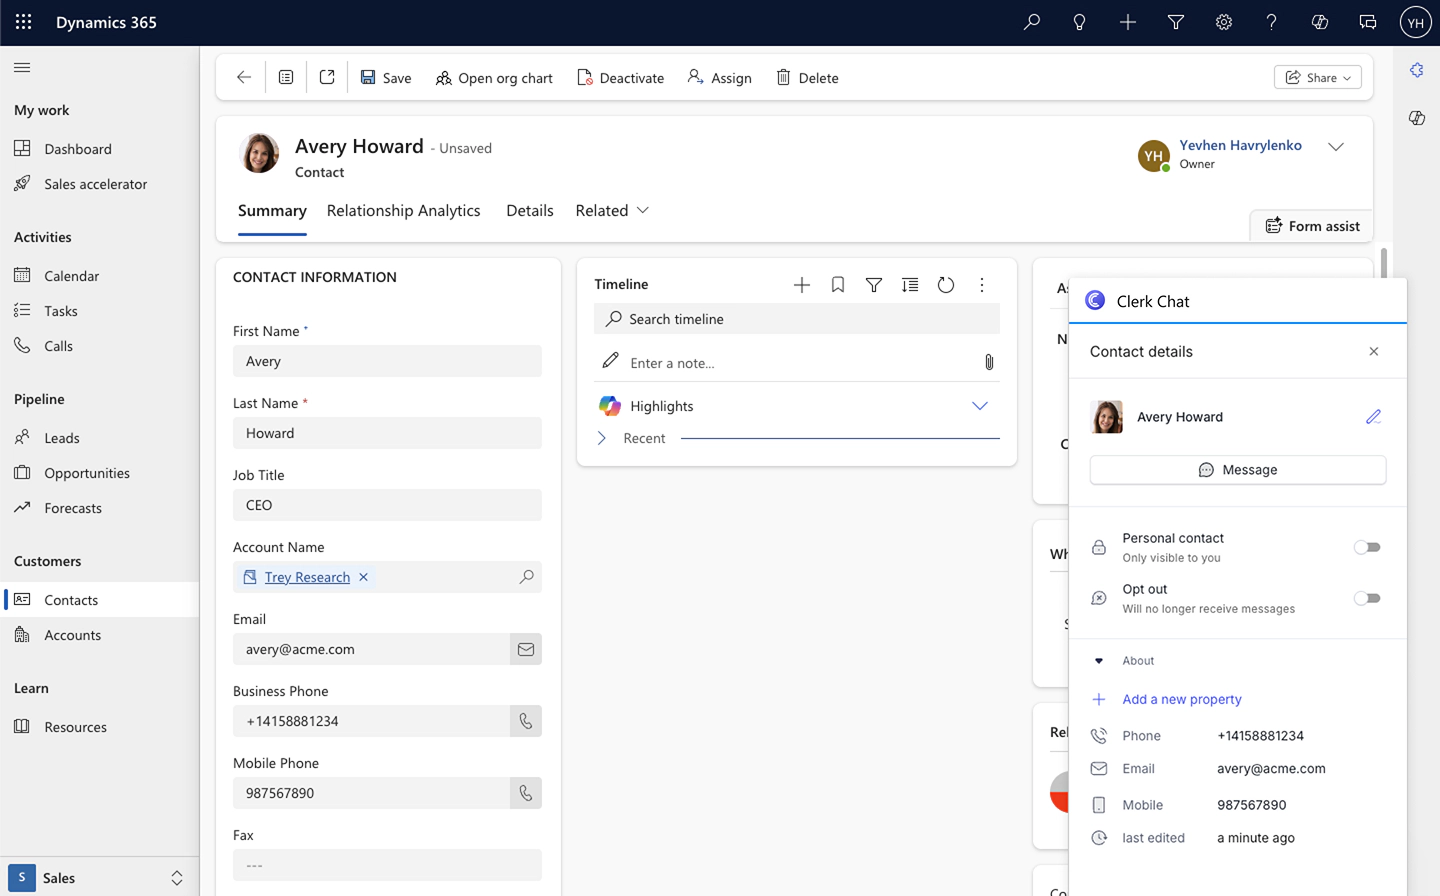Filter the timeline entries
The image size is (1440, 896).
coord(873,284)
